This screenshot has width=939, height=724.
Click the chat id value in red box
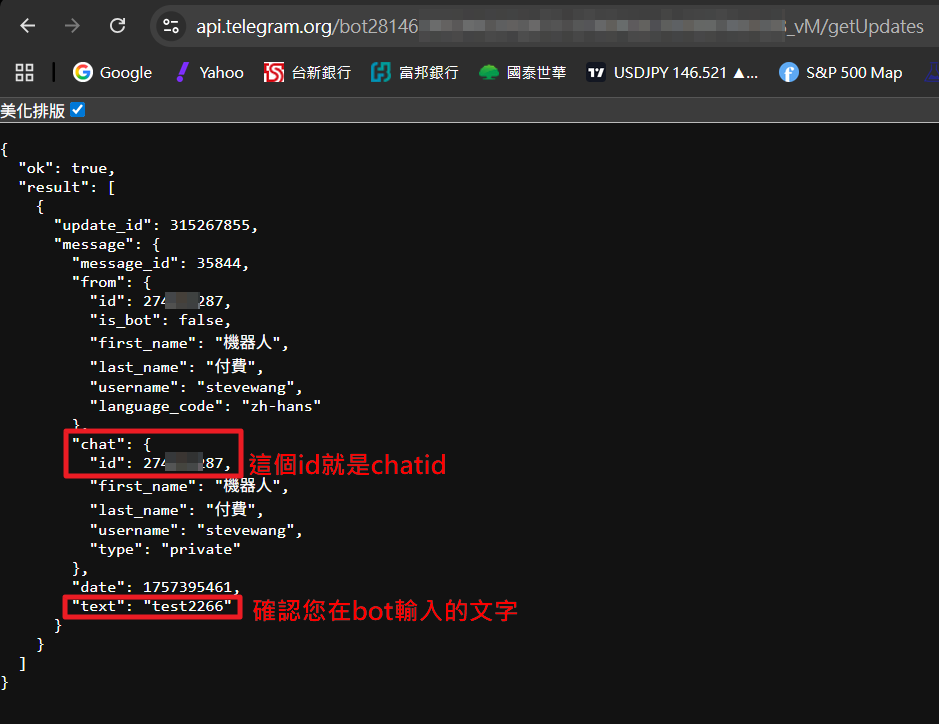(187, 463)
